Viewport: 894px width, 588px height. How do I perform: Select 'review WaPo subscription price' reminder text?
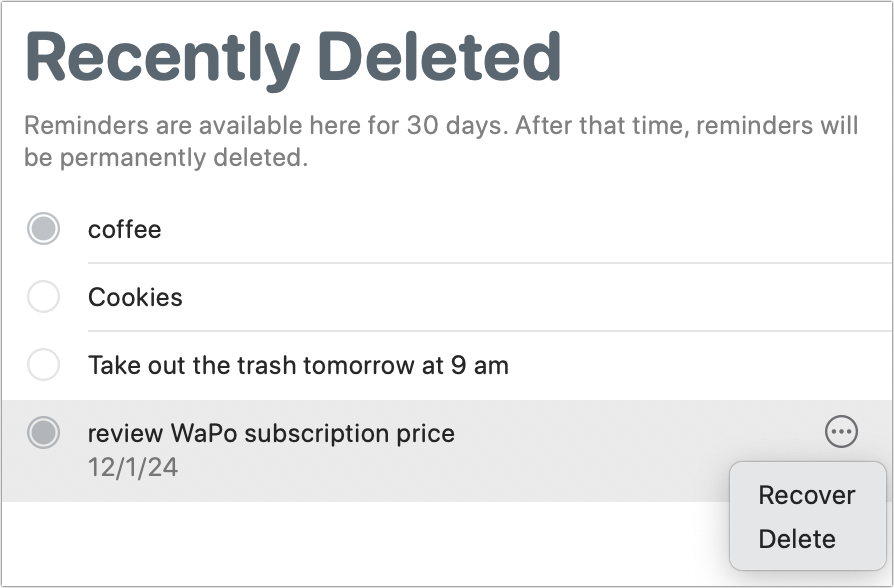[x=271, y=433]
